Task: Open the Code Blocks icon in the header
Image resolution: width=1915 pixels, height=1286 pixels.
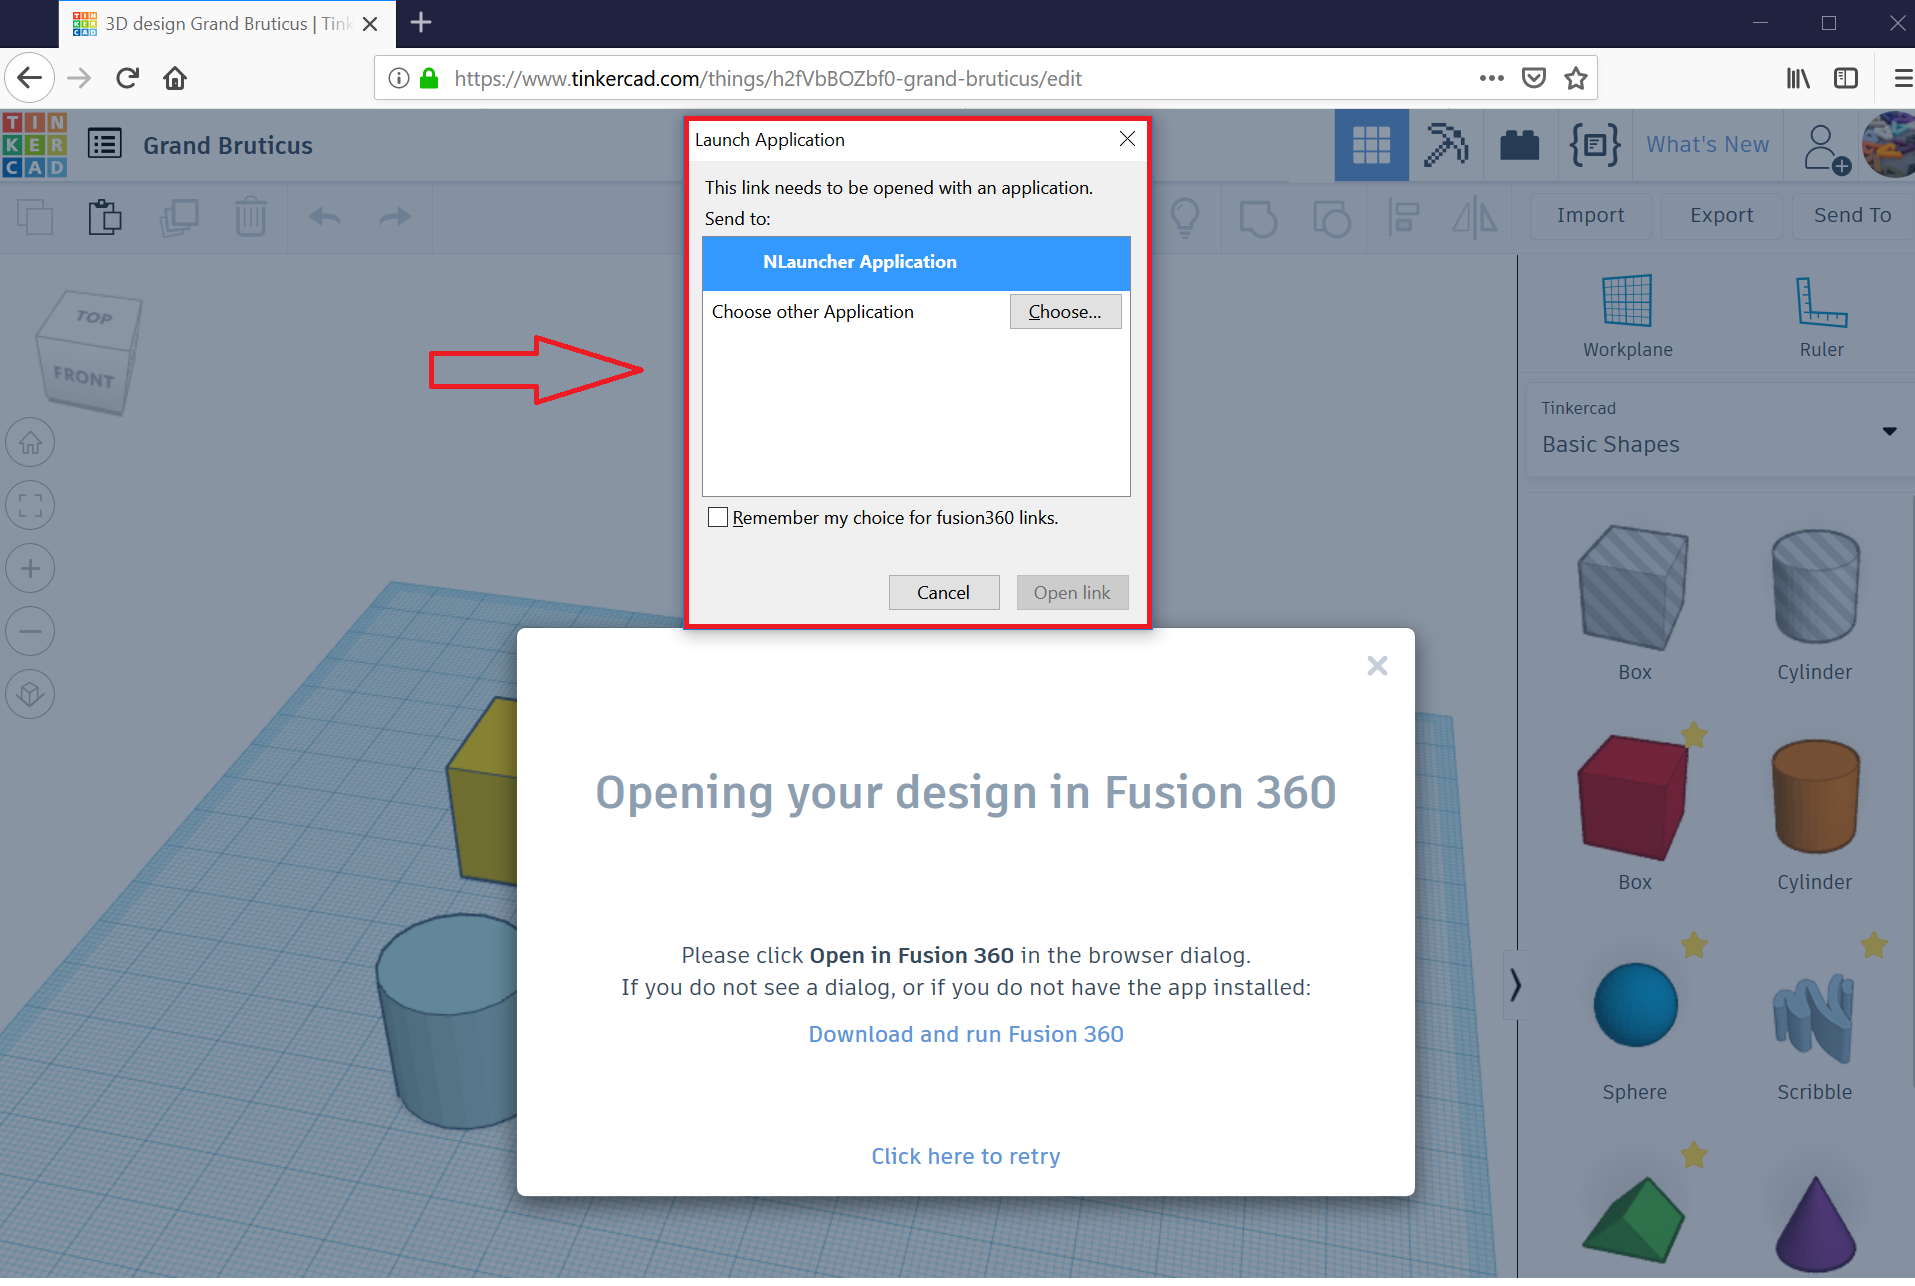Action: [1592, 145]
